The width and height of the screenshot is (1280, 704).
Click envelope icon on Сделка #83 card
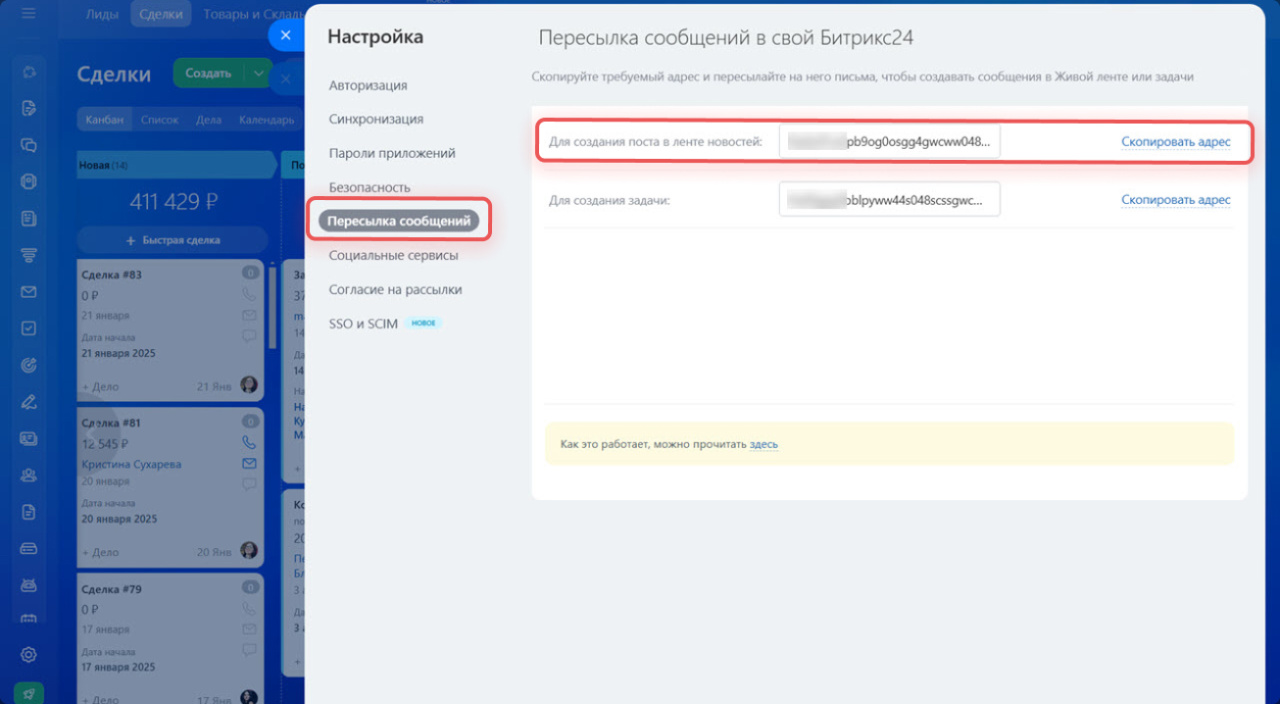(249, 316)
